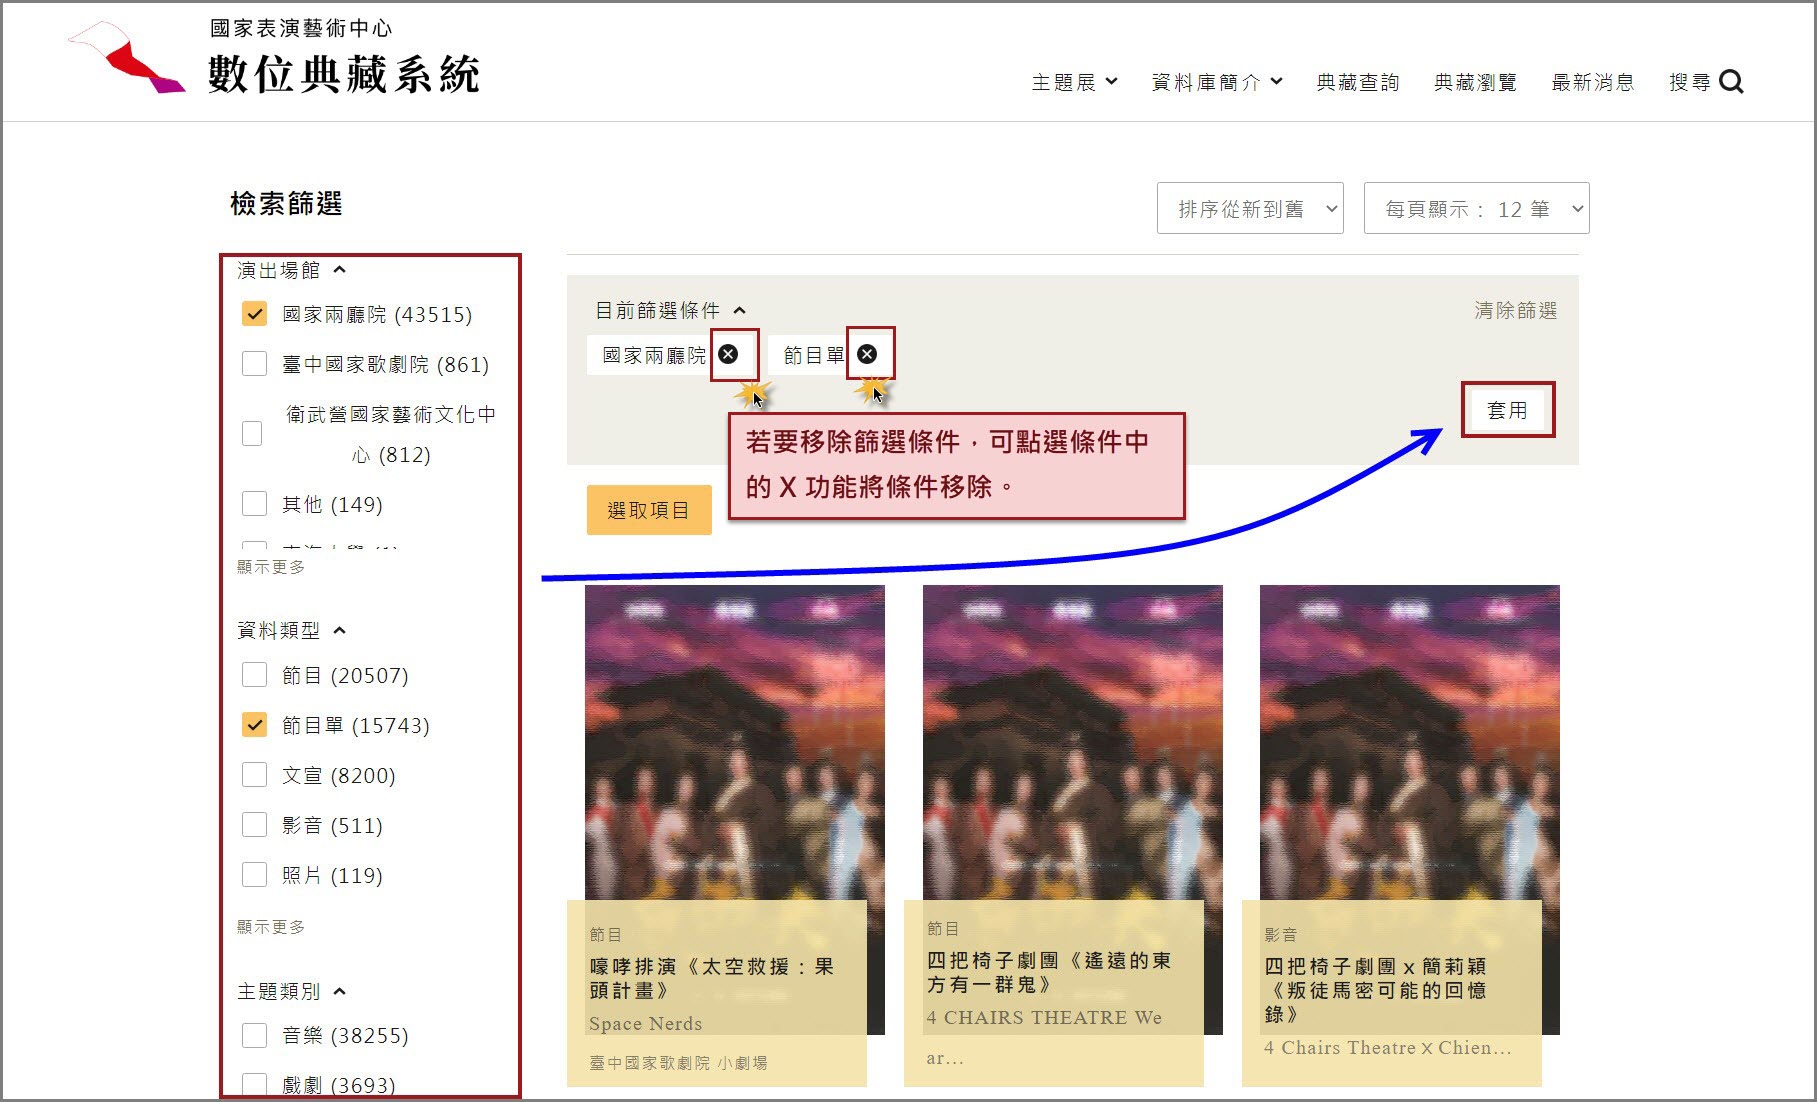Image resolution: width=1817 pixels, height=1102 pixels.
Task: Enable the 影音 data type filter
Action: click(x=254, y=824)
